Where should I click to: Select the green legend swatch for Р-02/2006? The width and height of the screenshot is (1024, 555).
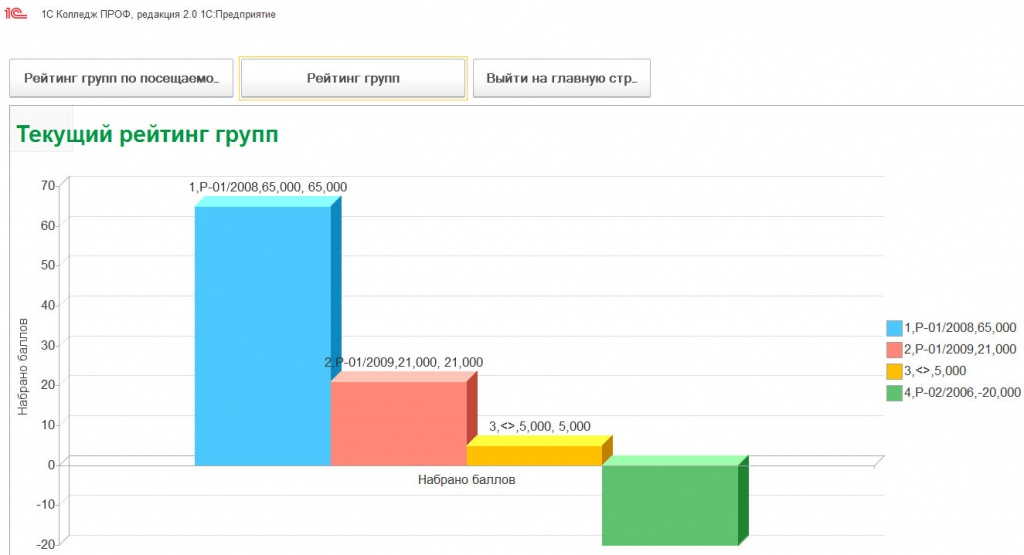[x=894, y=392]
